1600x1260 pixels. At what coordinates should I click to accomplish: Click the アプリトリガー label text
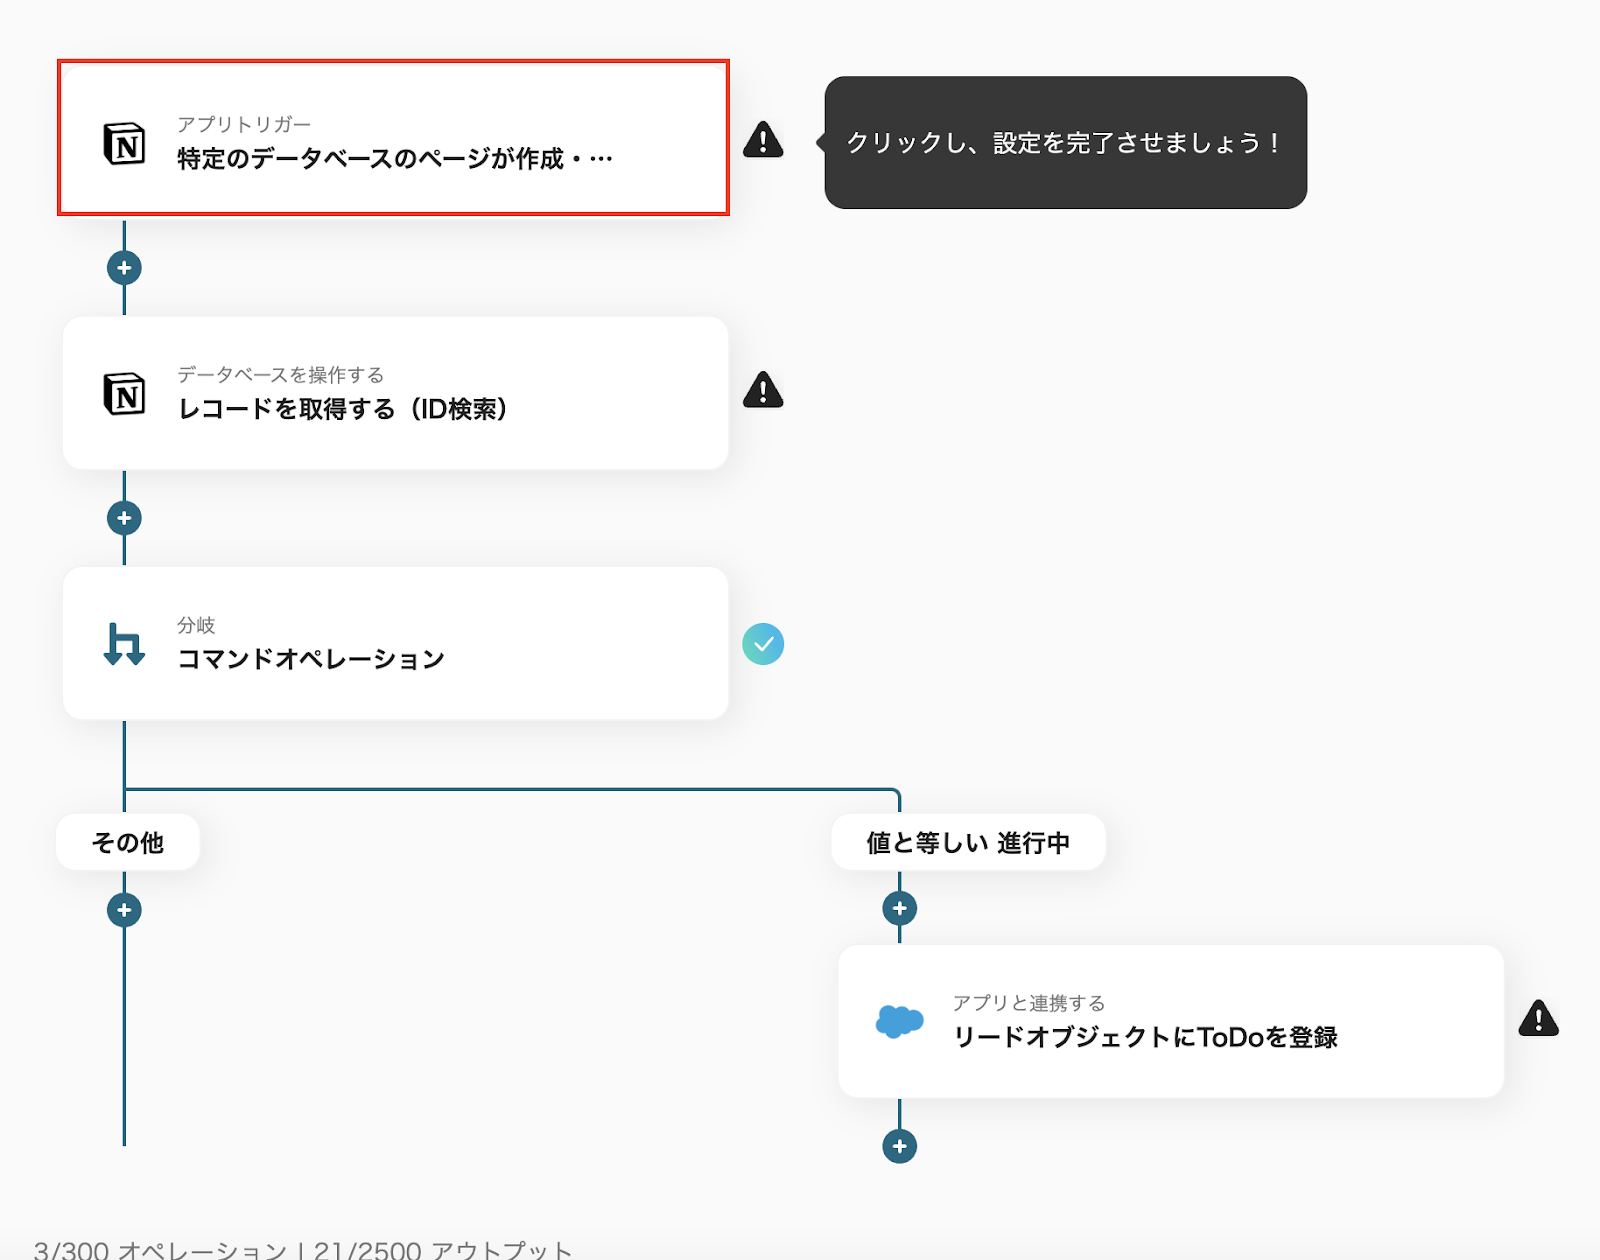pyautogui.click(x=244, y=124)
